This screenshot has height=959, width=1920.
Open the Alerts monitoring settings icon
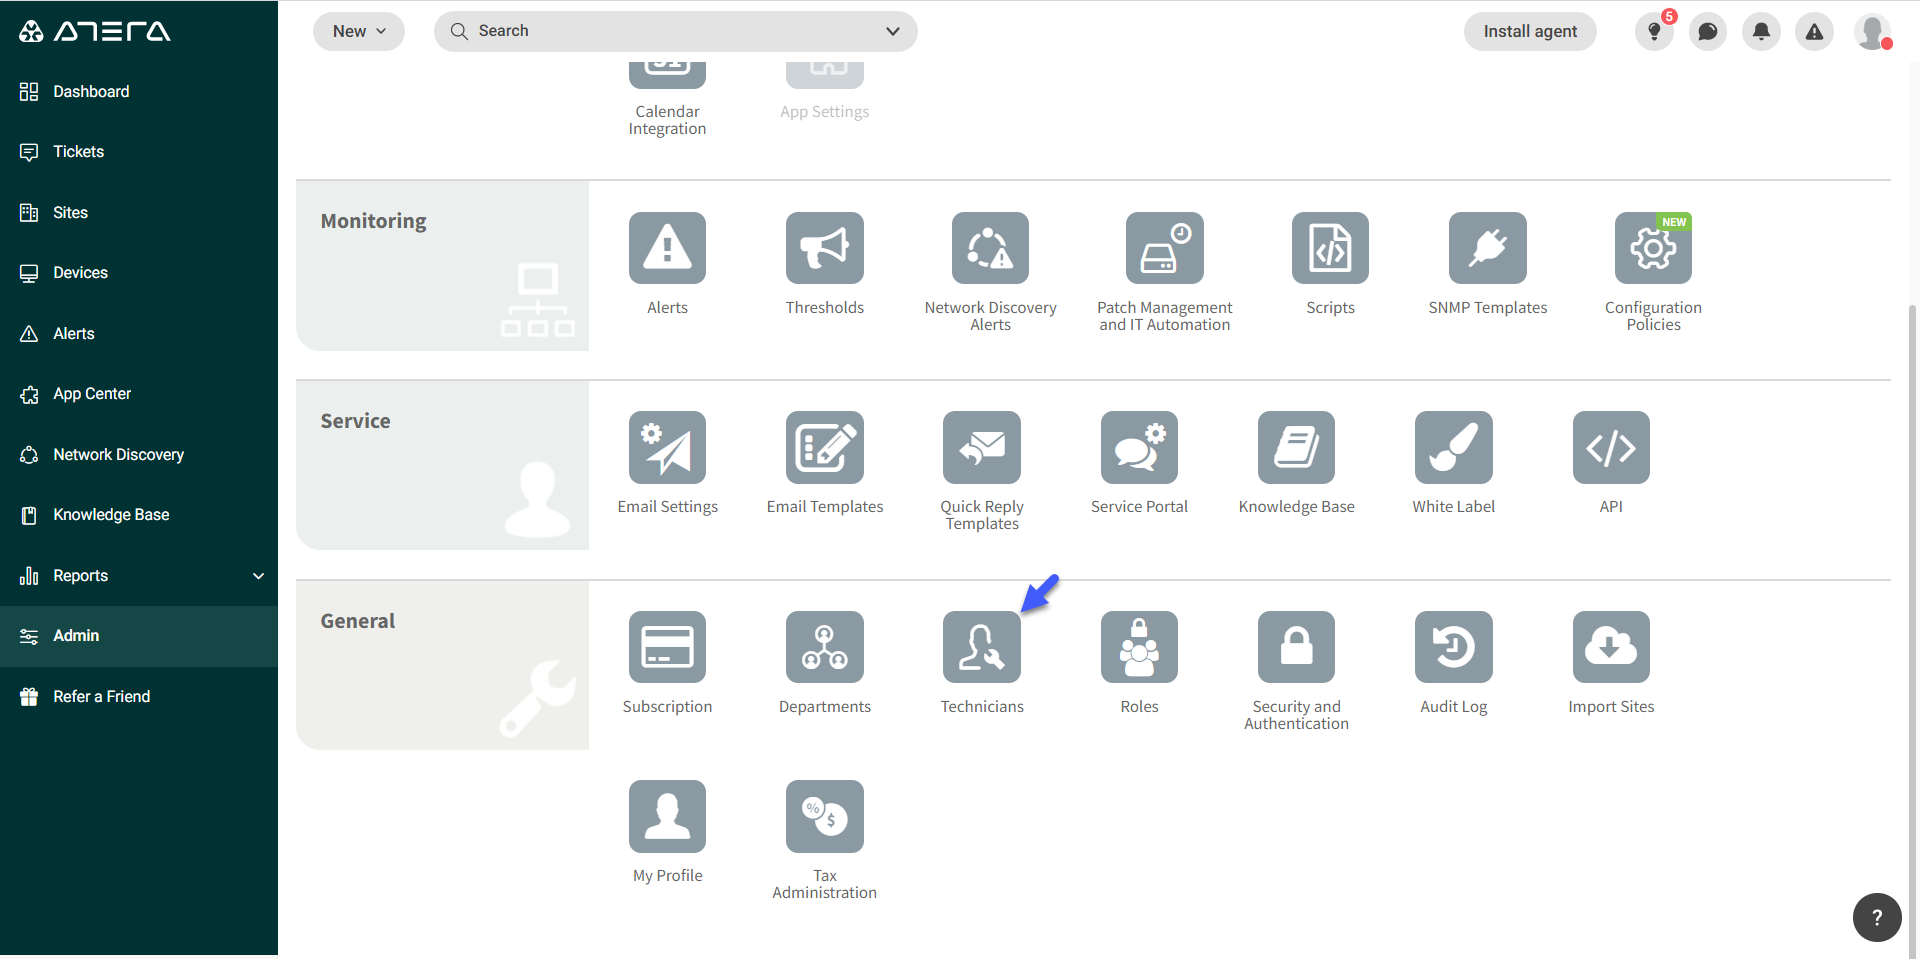pos(667,248)
